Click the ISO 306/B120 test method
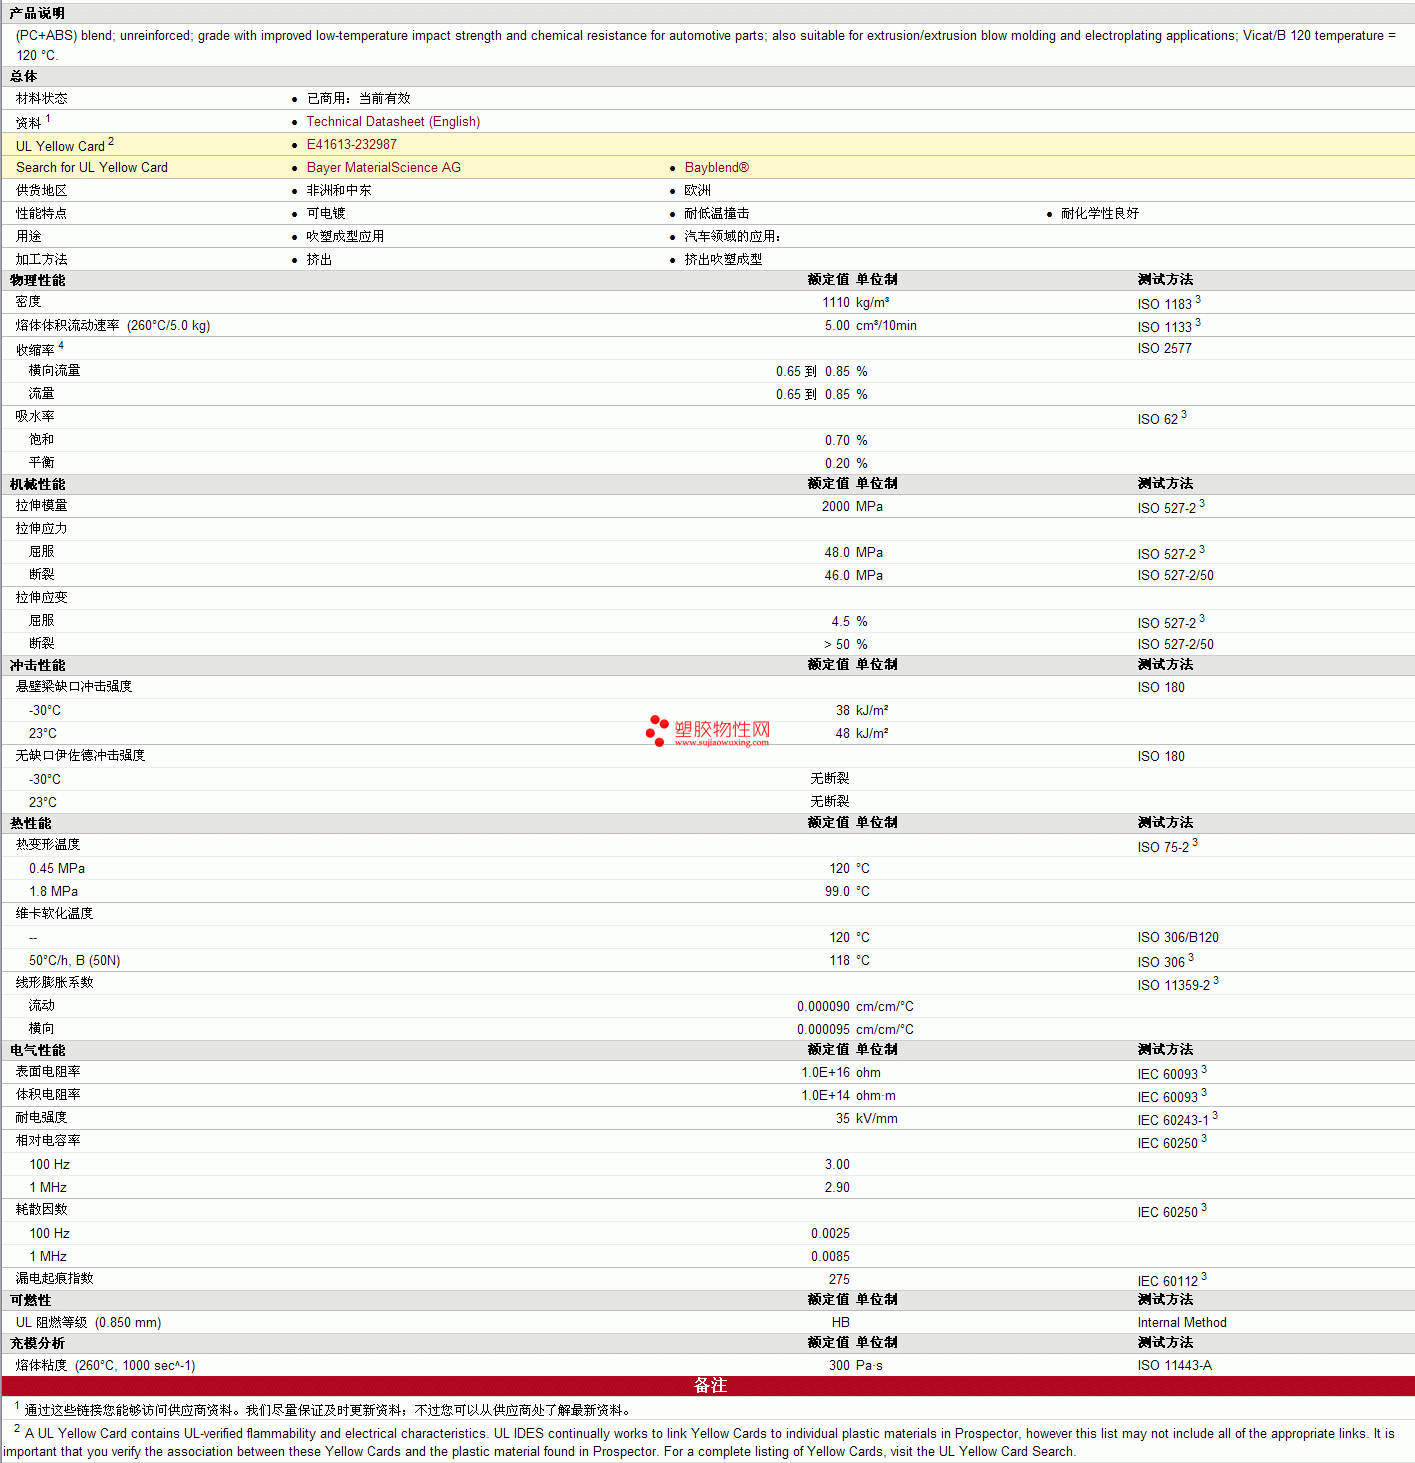This screenshot has height=1463, width=1415. [x=1178, y=937]
